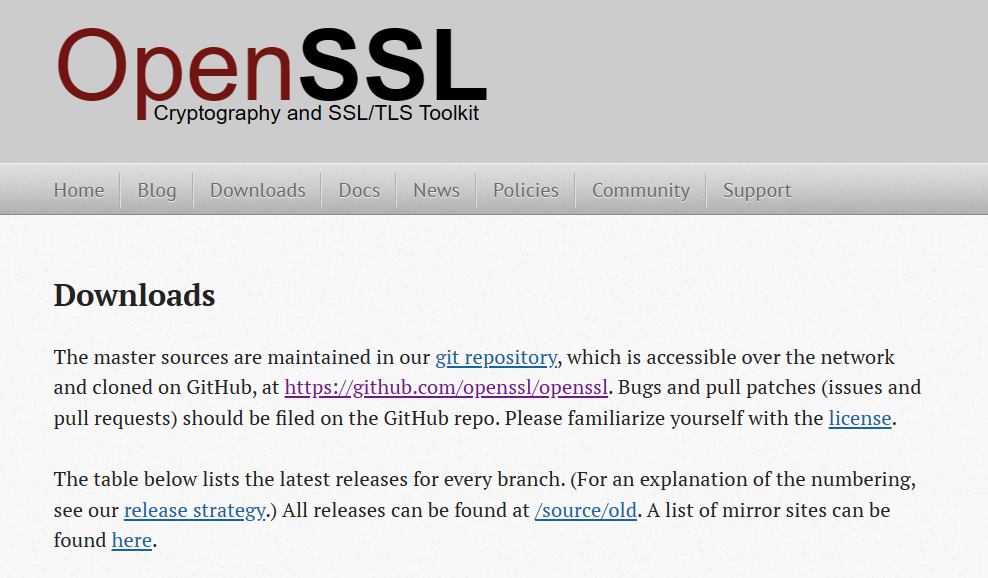
Task: Click the OpenSSL logo in the header
Action: (272, 74)
